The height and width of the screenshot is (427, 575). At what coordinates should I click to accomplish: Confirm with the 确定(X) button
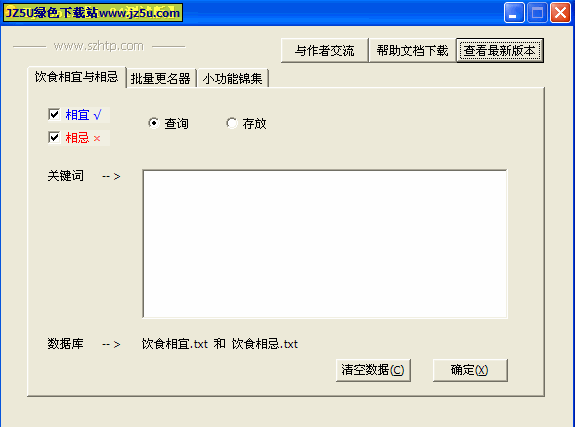click(470, 370)
